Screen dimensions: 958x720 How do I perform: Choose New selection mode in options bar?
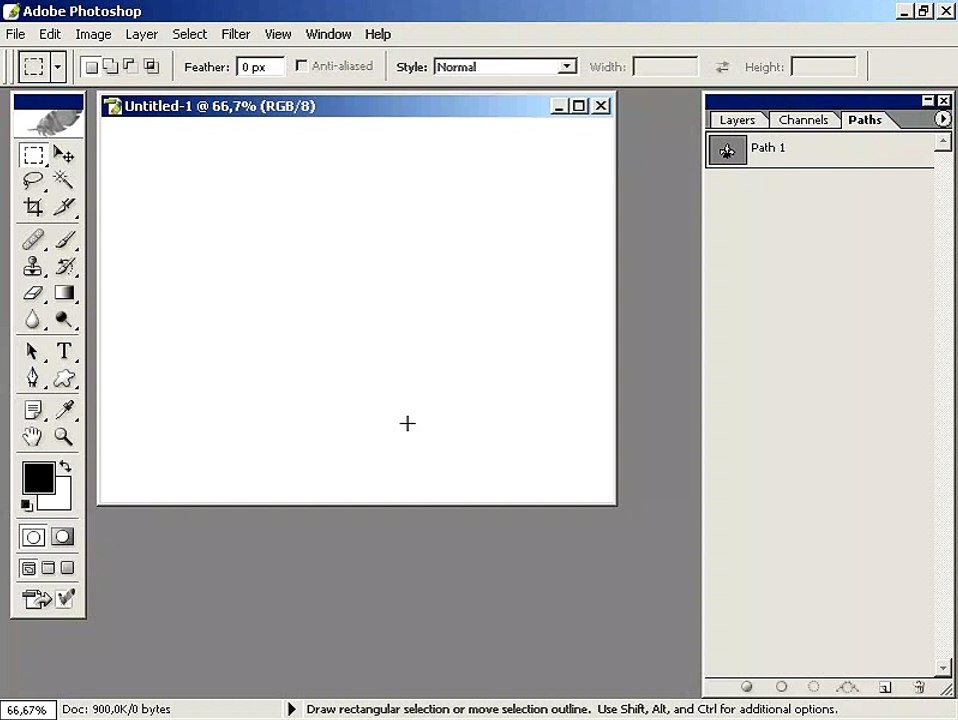click(92, 67)
